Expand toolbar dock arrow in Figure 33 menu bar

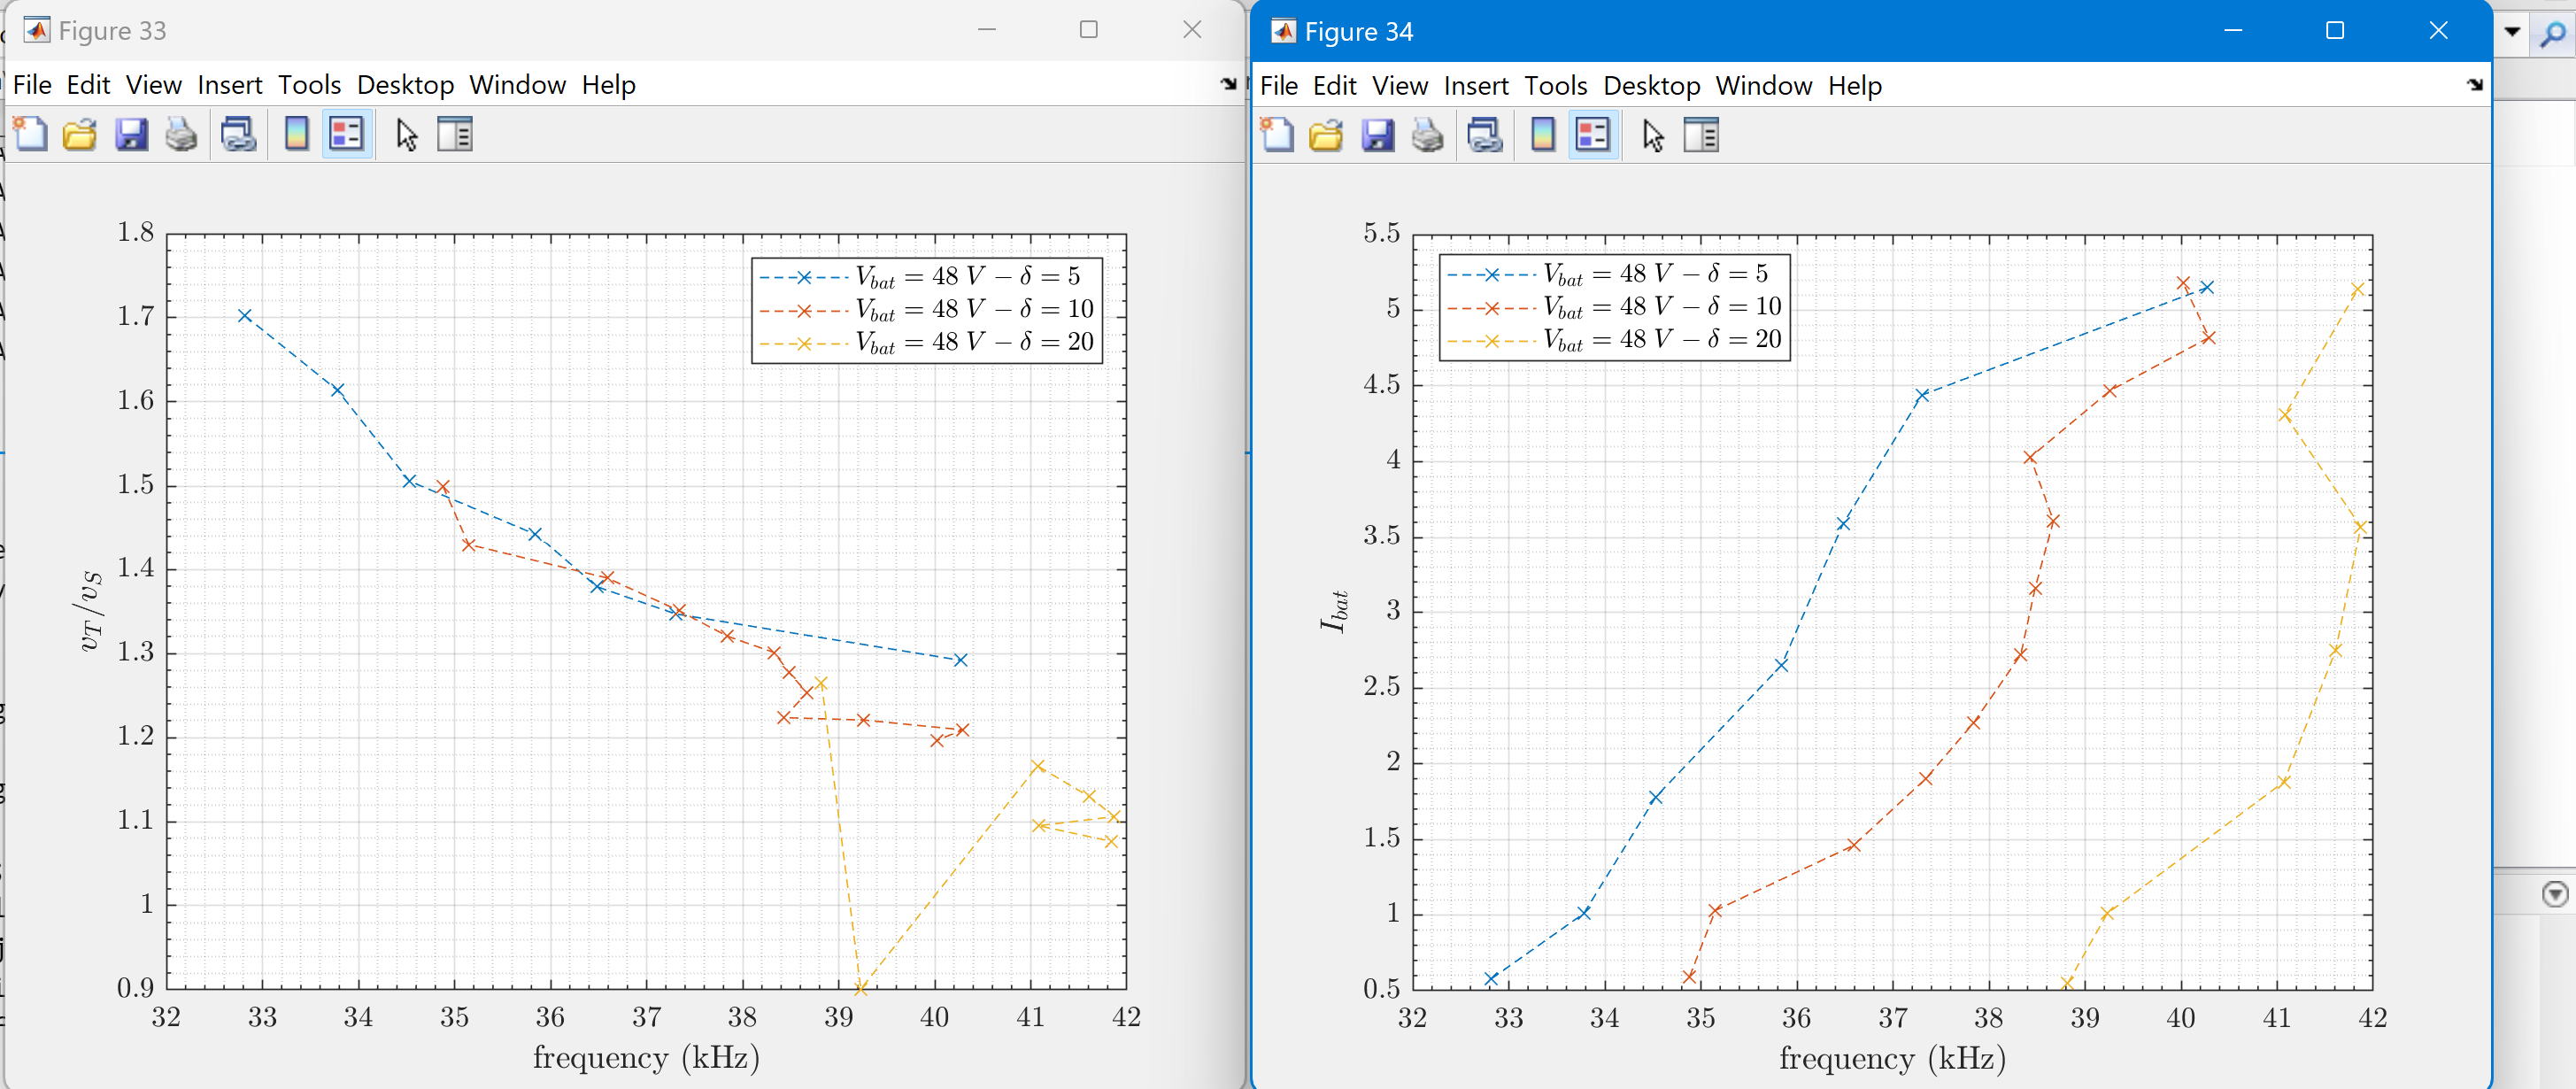1228,85
